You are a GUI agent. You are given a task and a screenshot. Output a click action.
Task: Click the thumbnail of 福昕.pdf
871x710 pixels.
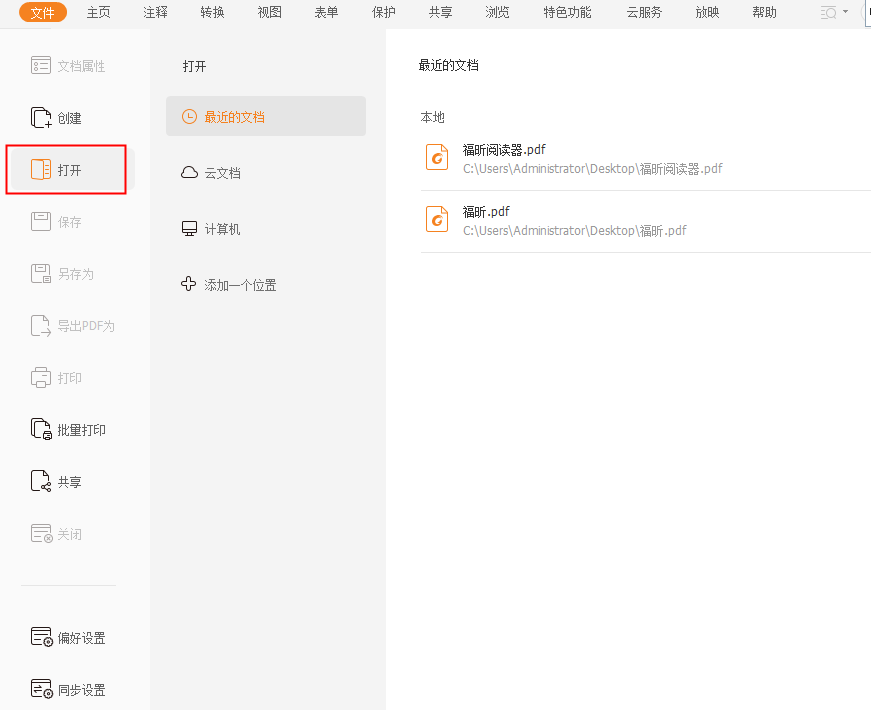(x=436, y=219)
